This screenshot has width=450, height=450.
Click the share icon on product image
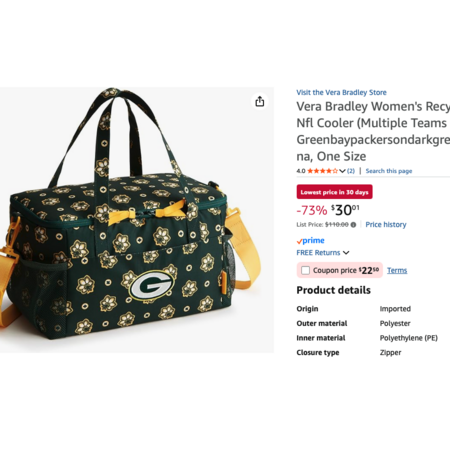260,101
